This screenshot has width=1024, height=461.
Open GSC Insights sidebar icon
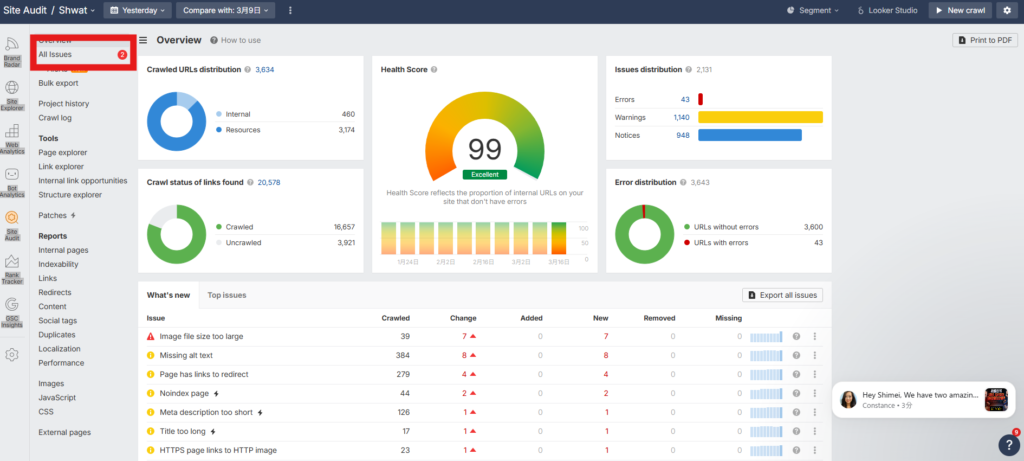(13, 311)
